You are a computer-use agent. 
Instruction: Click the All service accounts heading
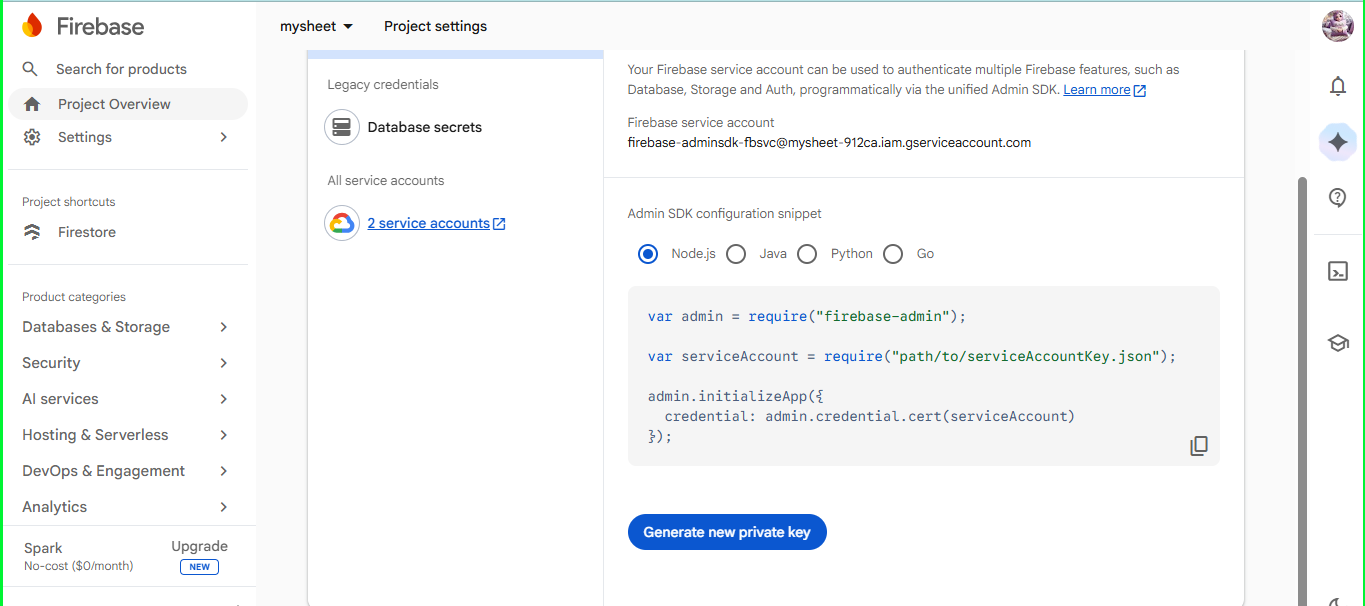386,181
